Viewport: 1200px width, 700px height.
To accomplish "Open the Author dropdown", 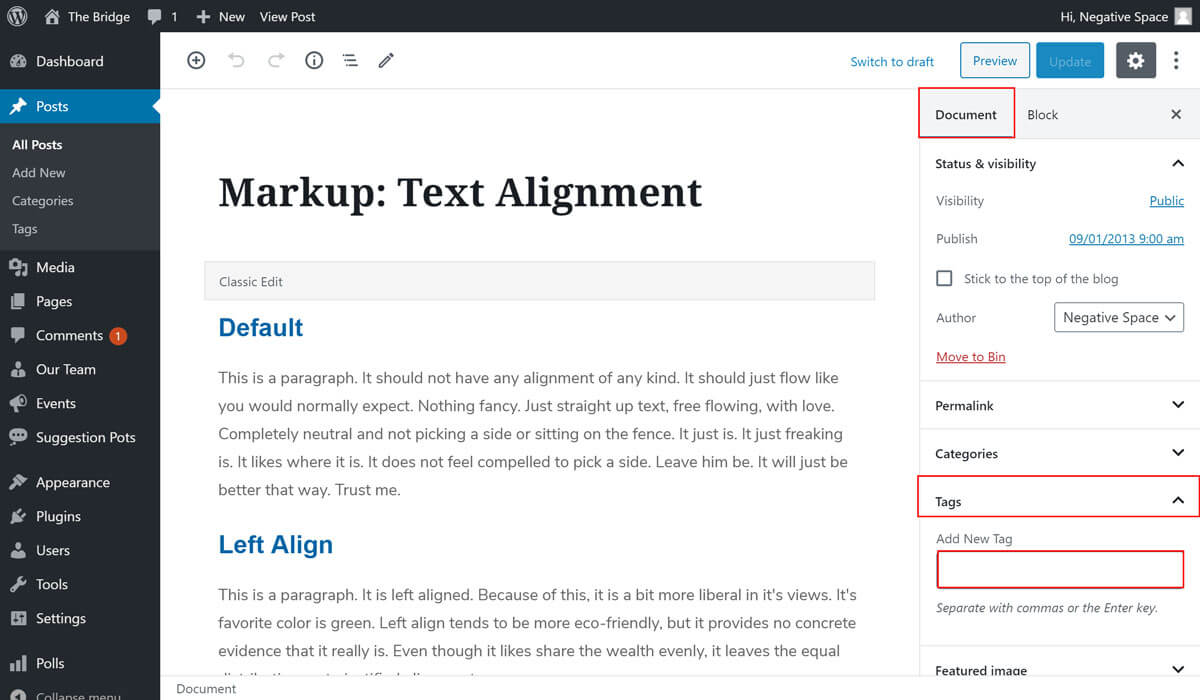I will 1118,318.
